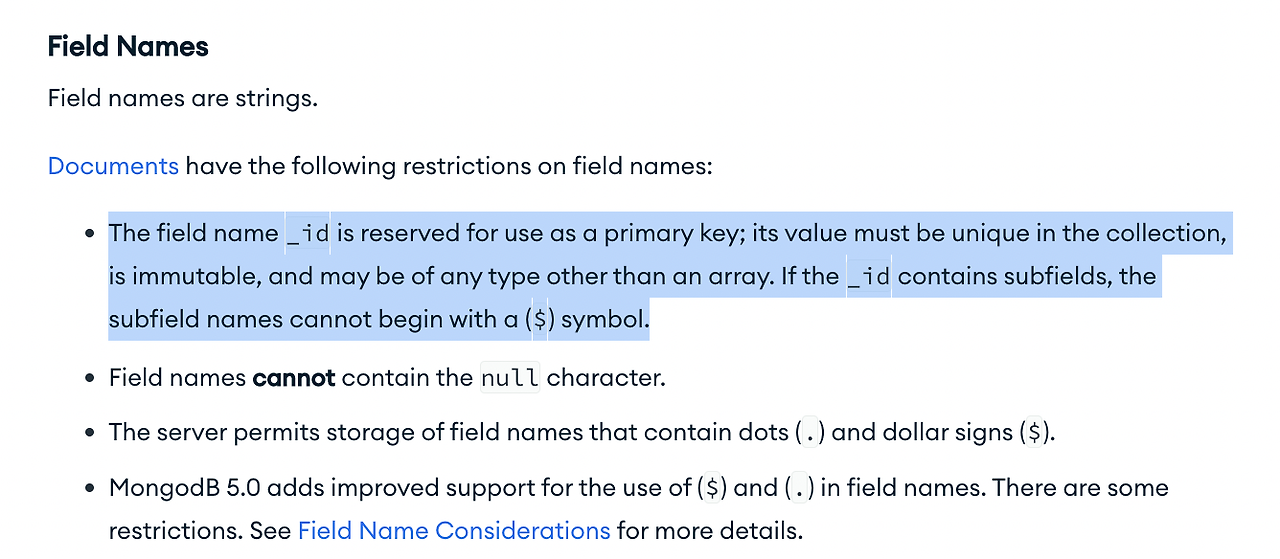The image size is (1280, 559).
Task: Click the _id code before 'contains subfields'
Action: 868,277
